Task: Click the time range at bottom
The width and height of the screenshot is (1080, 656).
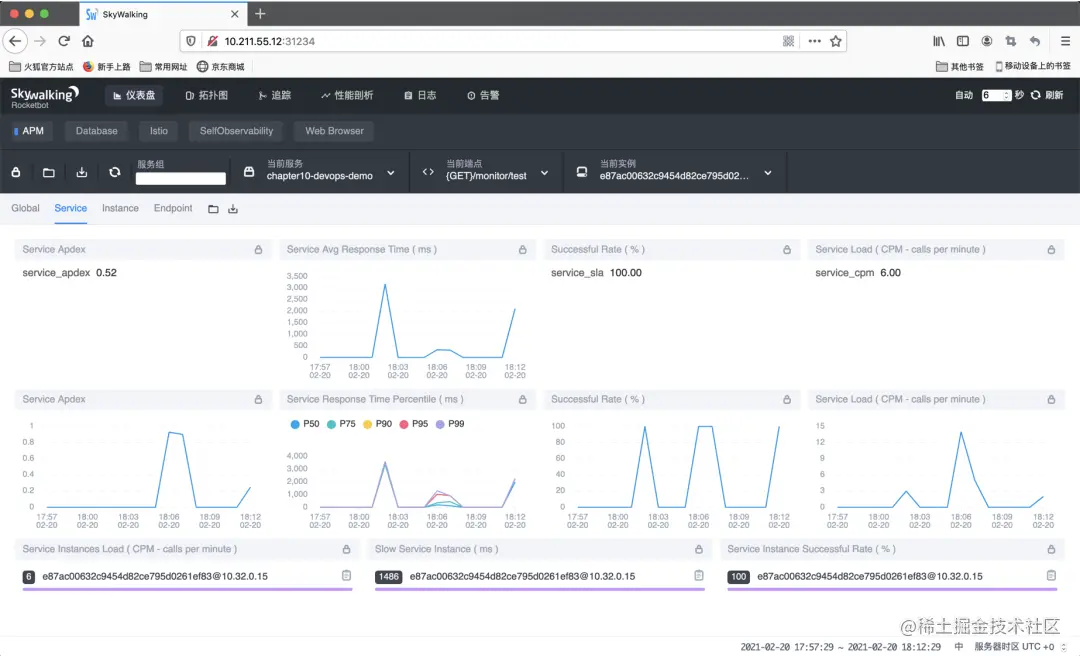Action: pos(840,646)
